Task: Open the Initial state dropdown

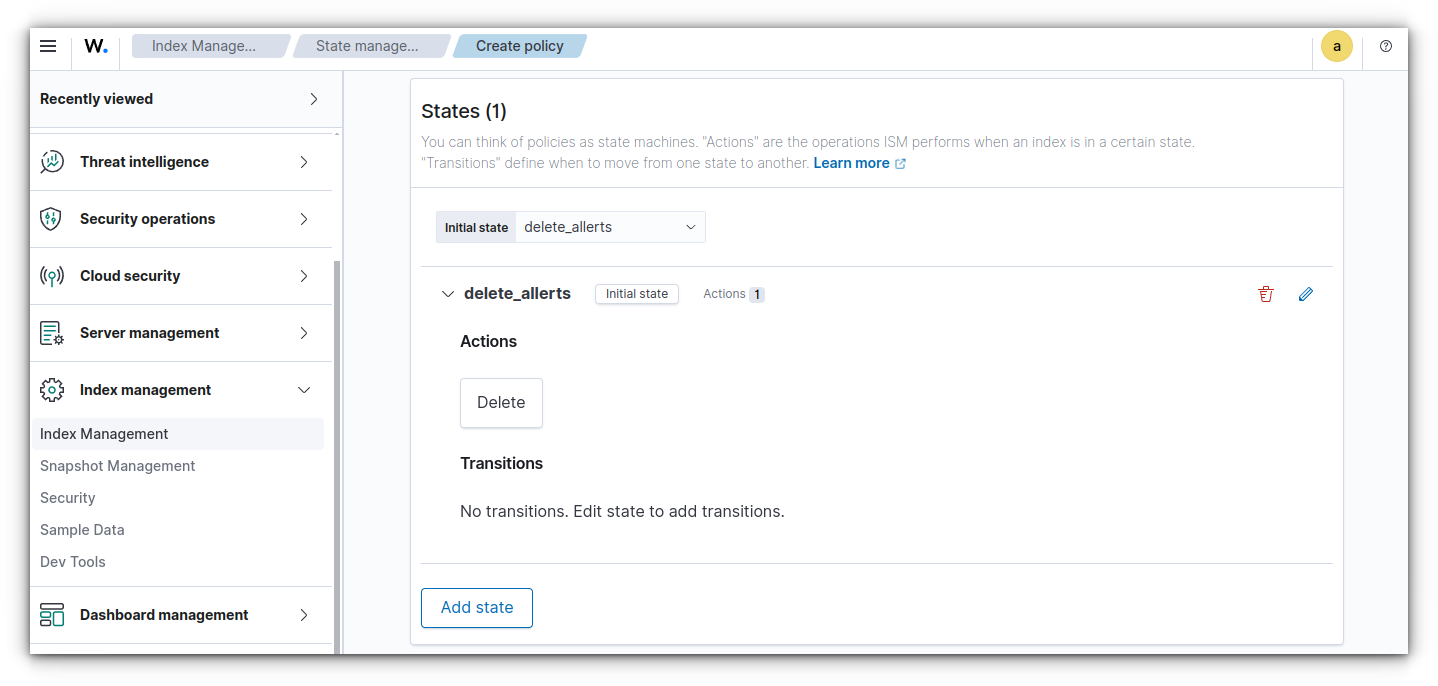Action: click(x=610, y=227)
